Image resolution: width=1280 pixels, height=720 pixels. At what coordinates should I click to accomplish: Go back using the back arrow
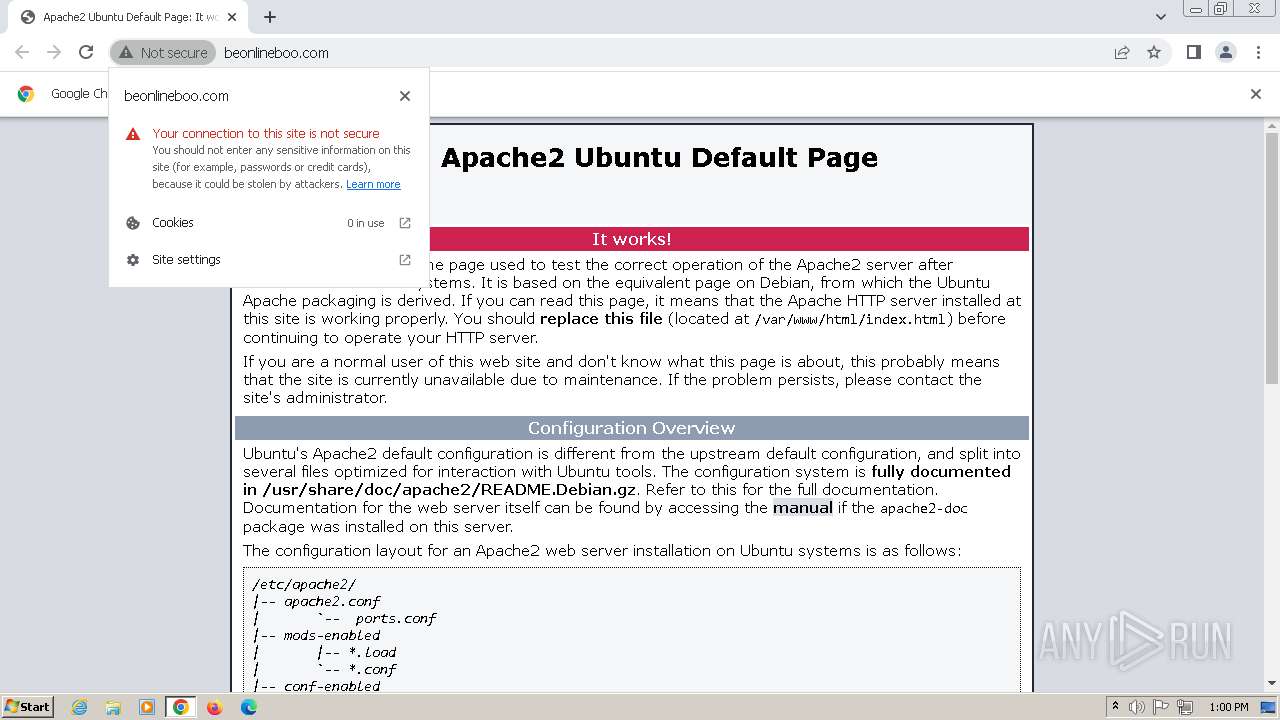click(22, 52)
